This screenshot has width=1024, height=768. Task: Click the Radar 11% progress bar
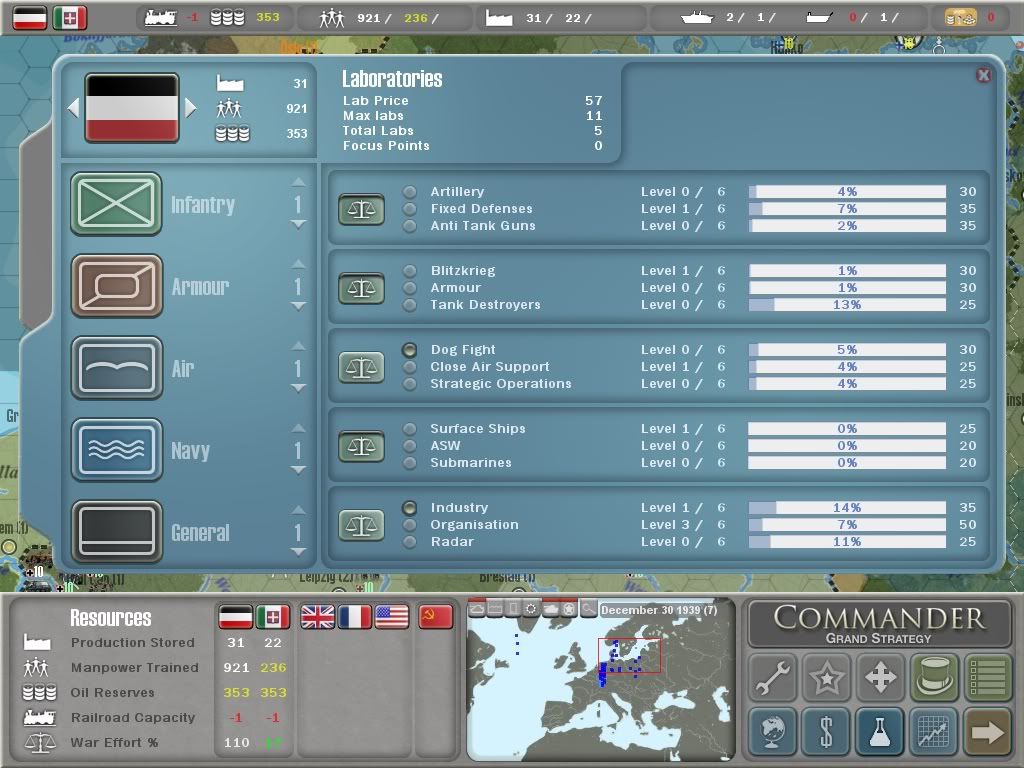click(847, 542)
